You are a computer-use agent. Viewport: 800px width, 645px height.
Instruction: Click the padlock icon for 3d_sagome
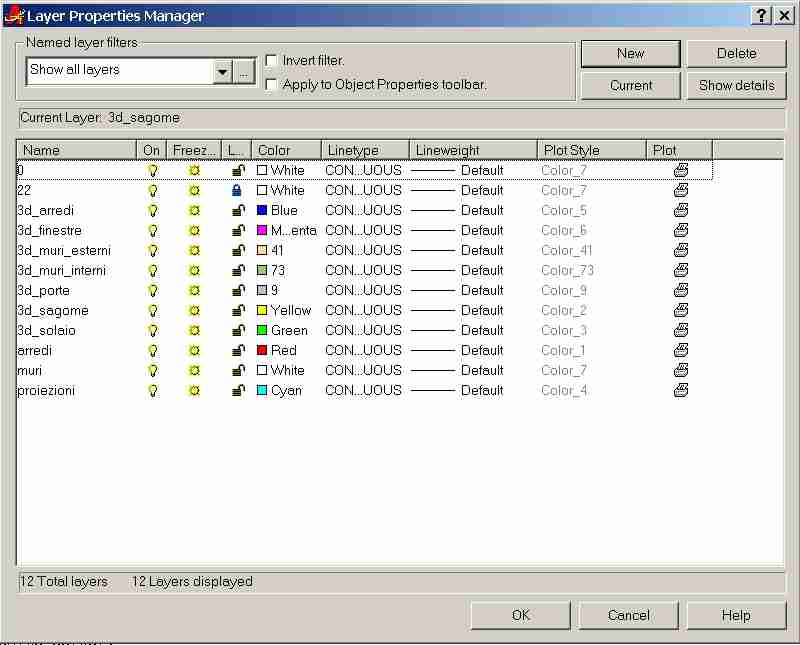(238, 311)
